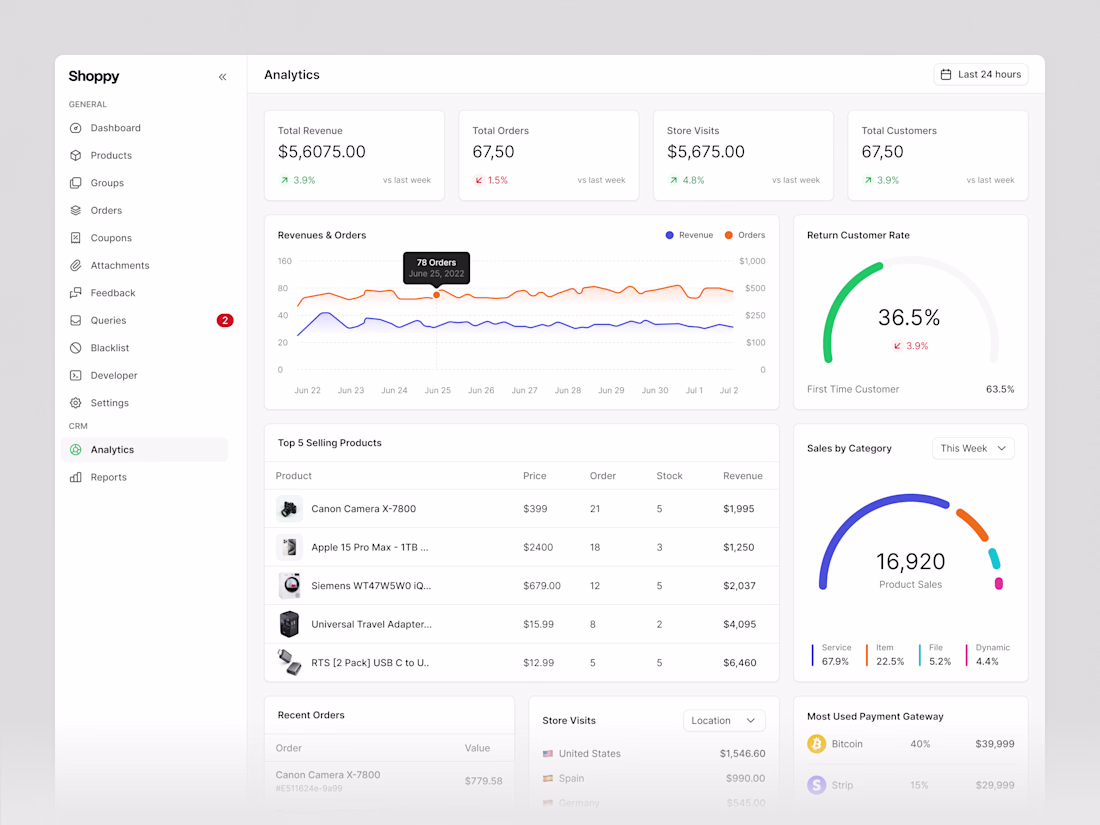The height and width of the screenshot is (825, 1100).
Task: Click the Spain flag icon
Action: 548,778
